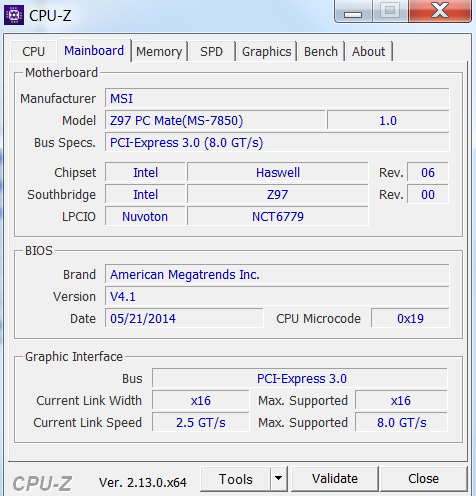Switch to the CPU tab

point(34,51)
